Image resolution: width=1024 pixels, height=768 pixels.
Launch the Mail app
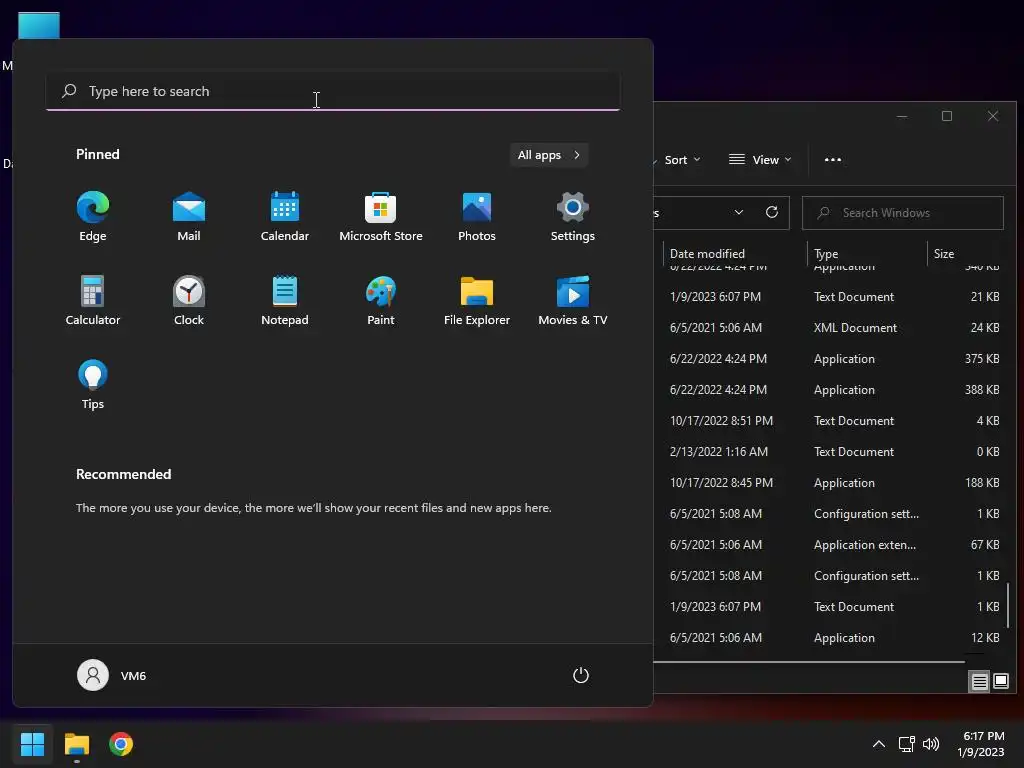click(189, 217)
